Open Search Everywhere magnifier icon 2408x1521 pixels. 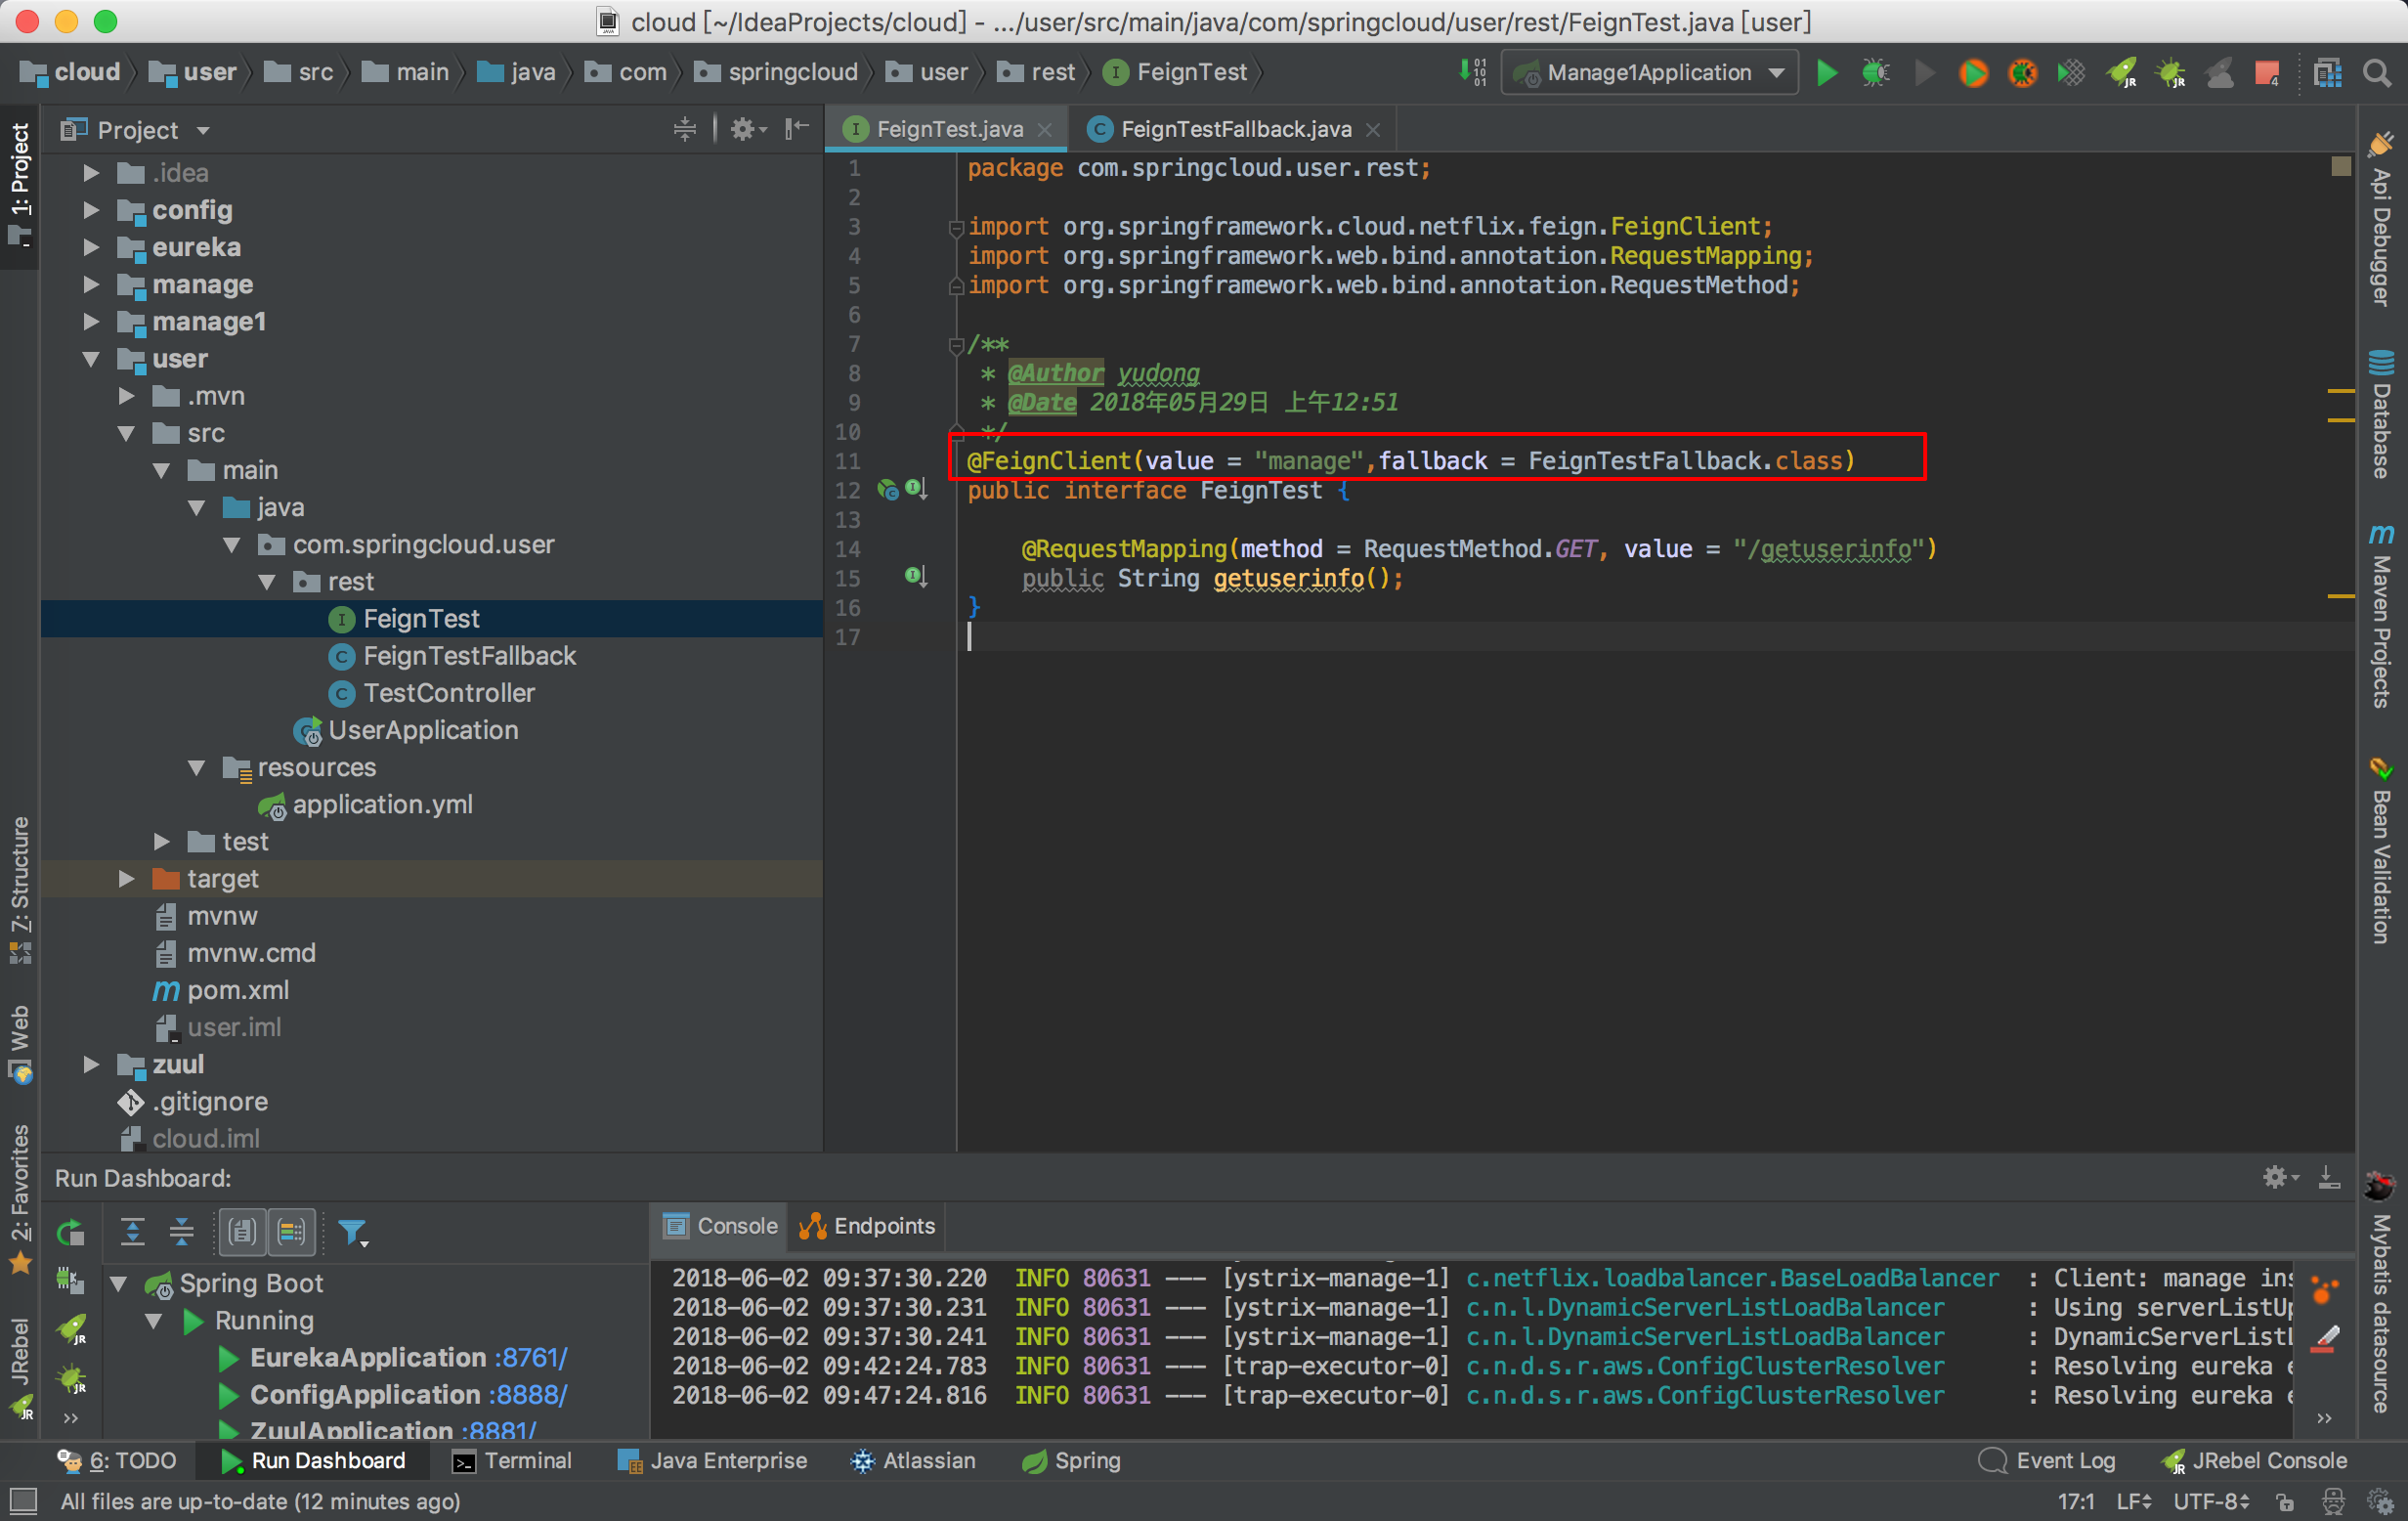coord(2376,73)
